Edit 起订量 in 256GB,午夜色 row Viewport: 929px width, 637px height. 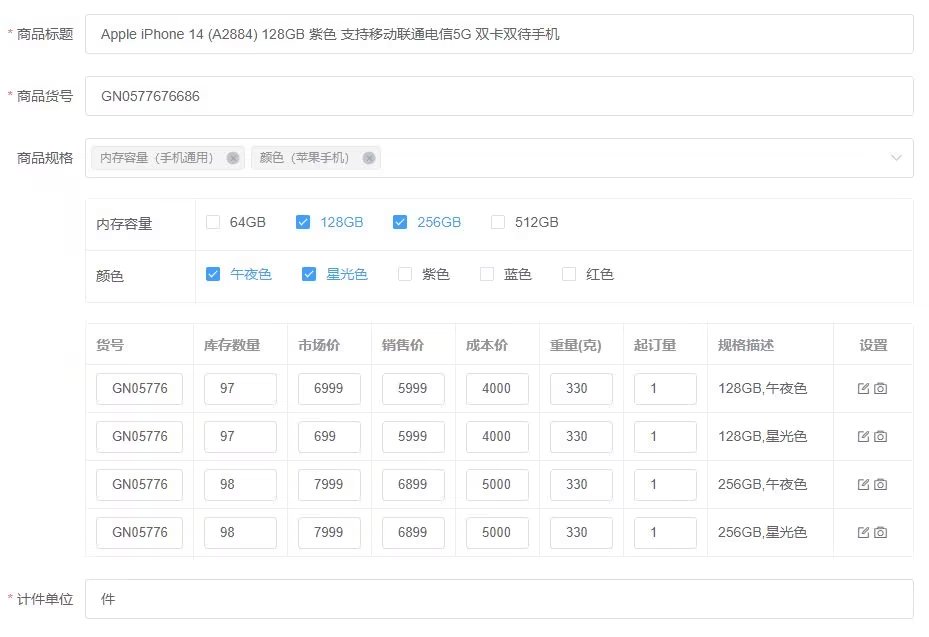click(x=665, y=485)
